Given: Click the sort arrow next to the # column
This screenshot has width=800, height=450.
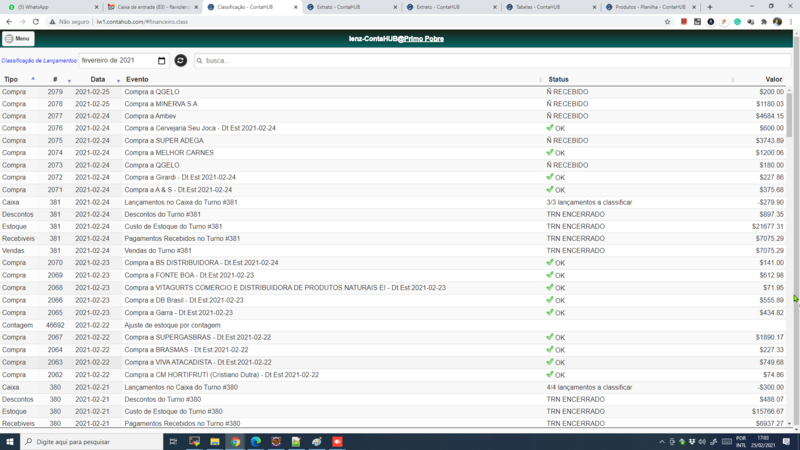Looking at the screenshot, I should (x=69, y=81).
